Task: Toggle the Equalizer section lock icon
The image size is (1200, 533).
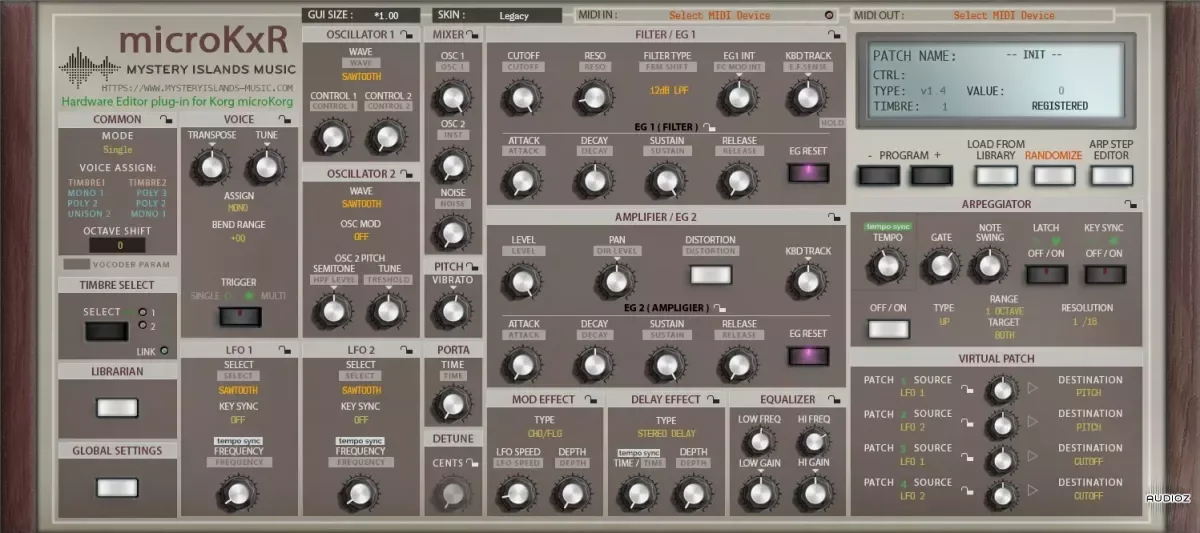Action: pos(834,399)
